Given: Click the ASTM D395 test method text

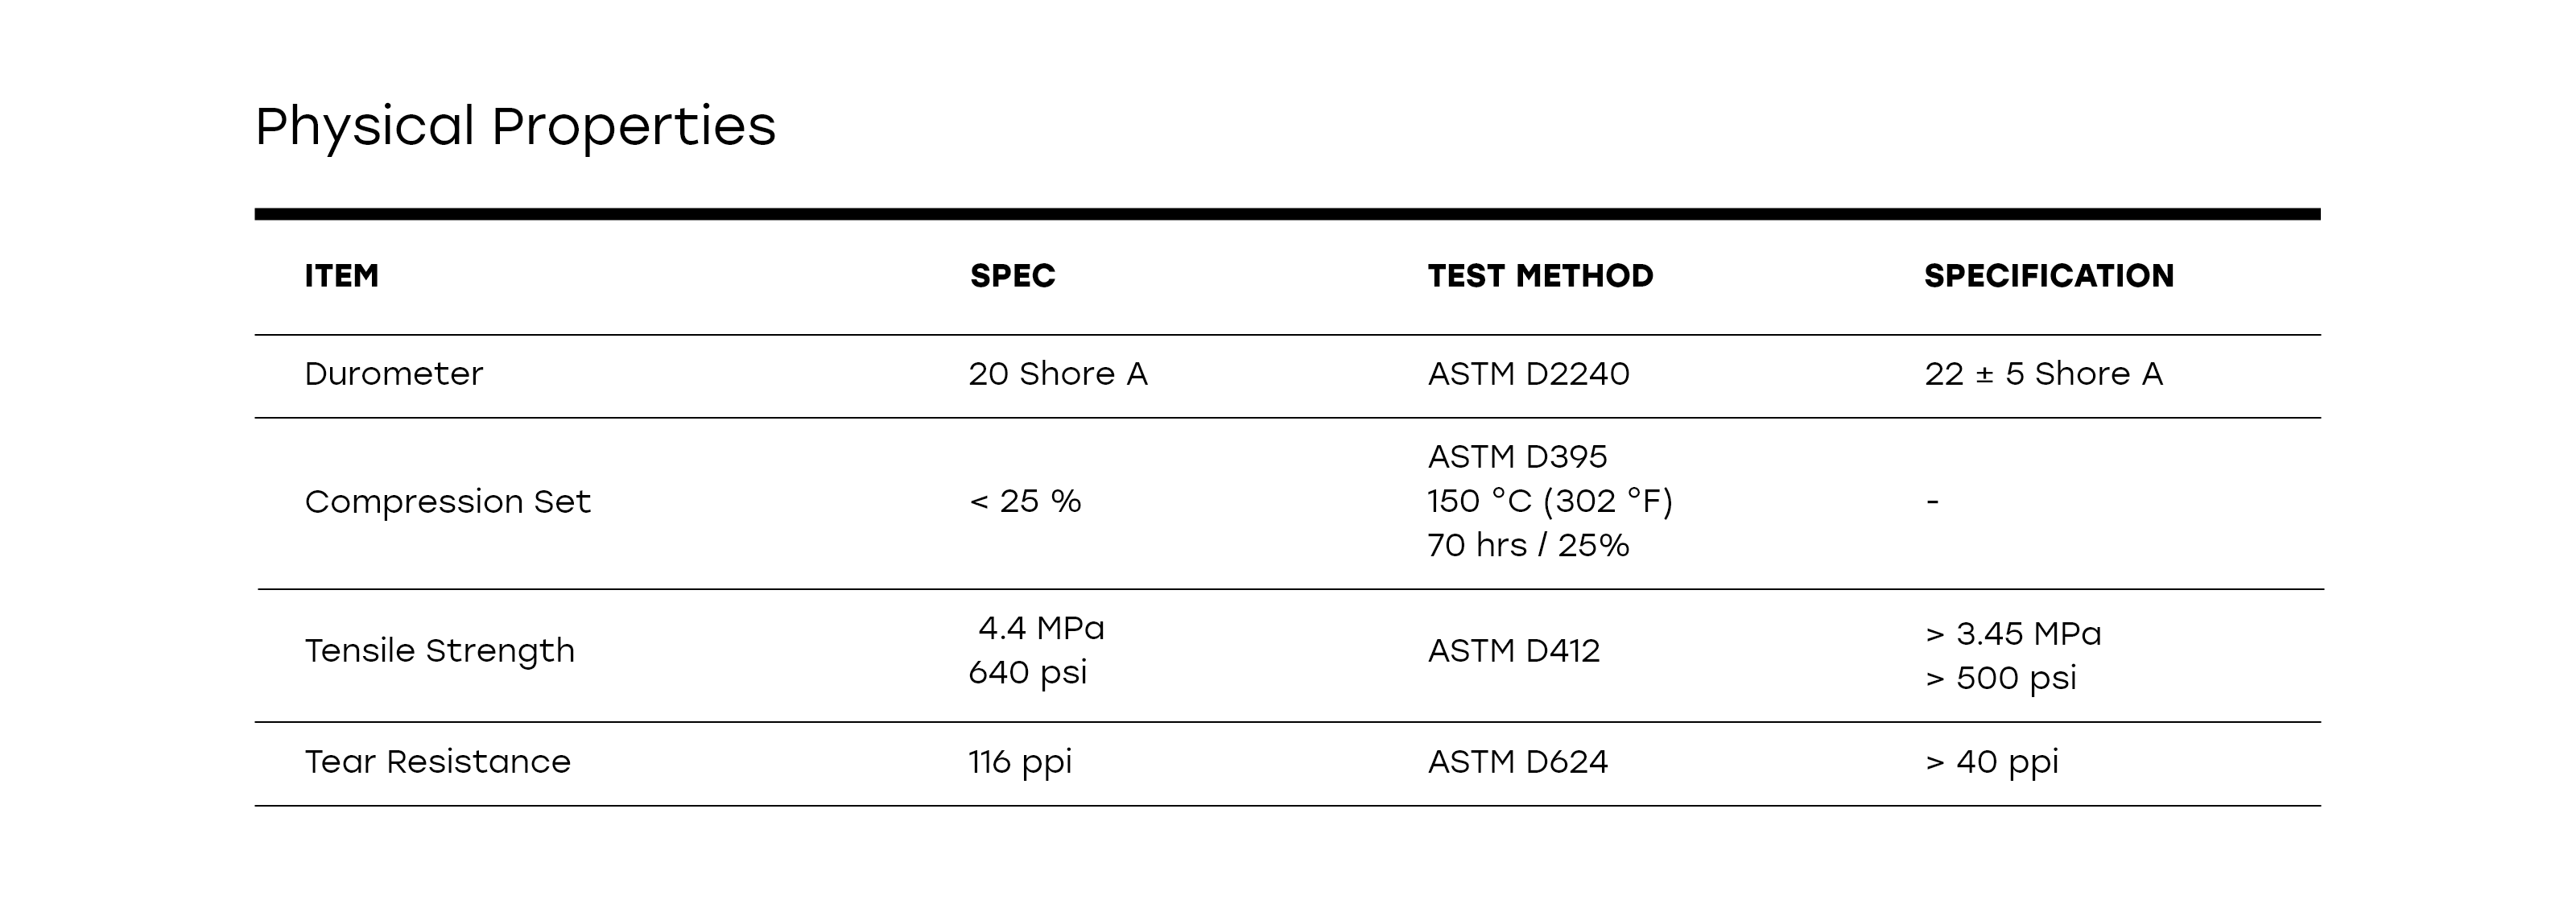Looking at the screenshot, I should click(1518, 457).
